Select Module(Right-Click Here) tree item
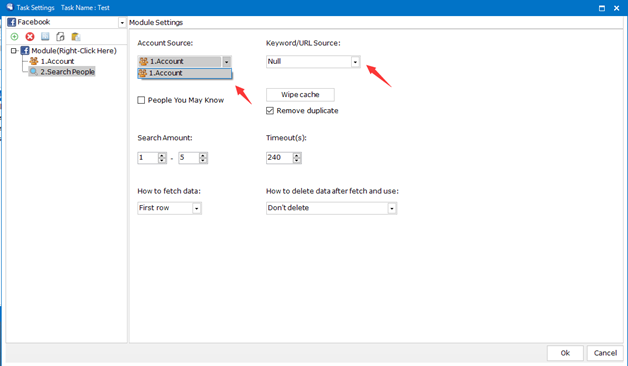 (74, 51)
